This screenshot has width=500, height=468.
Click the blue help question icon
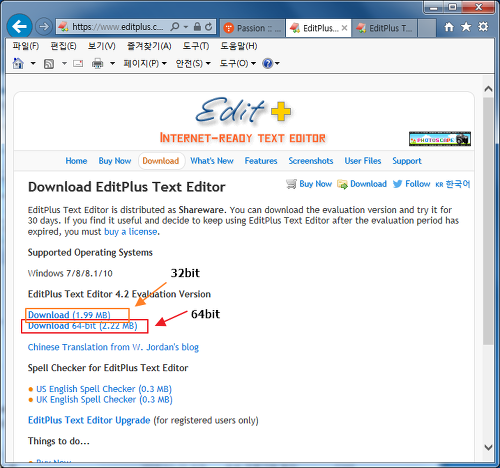pos(268,63)
